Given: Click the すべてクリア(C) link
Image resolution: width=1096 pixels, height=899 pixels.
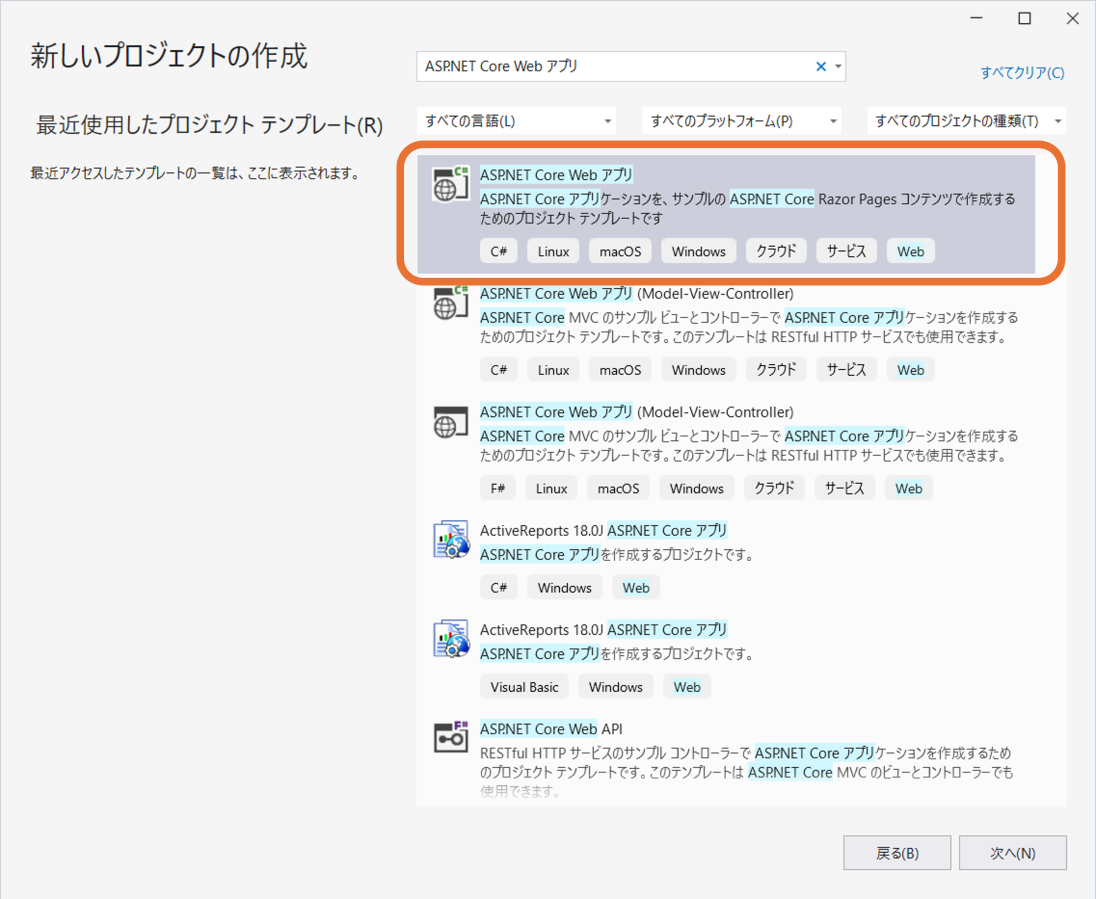Looking at the screenshot, I should point(1022,73).
